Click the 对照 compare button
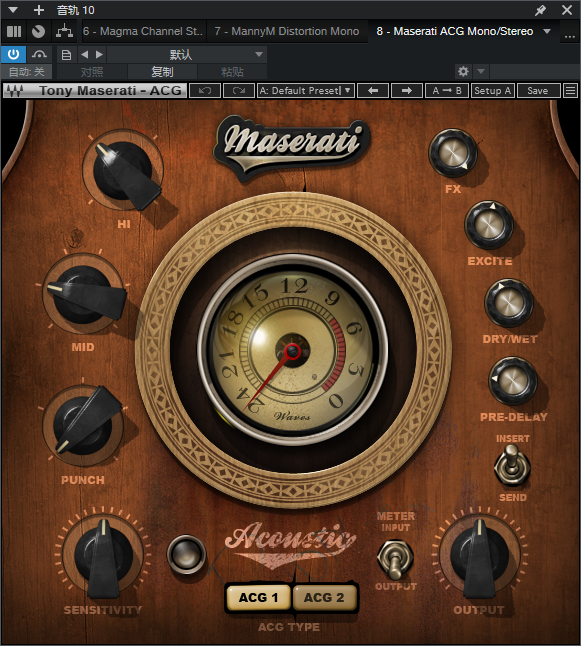The height and width of the screenshot is (646, 581). click(92, 72)
